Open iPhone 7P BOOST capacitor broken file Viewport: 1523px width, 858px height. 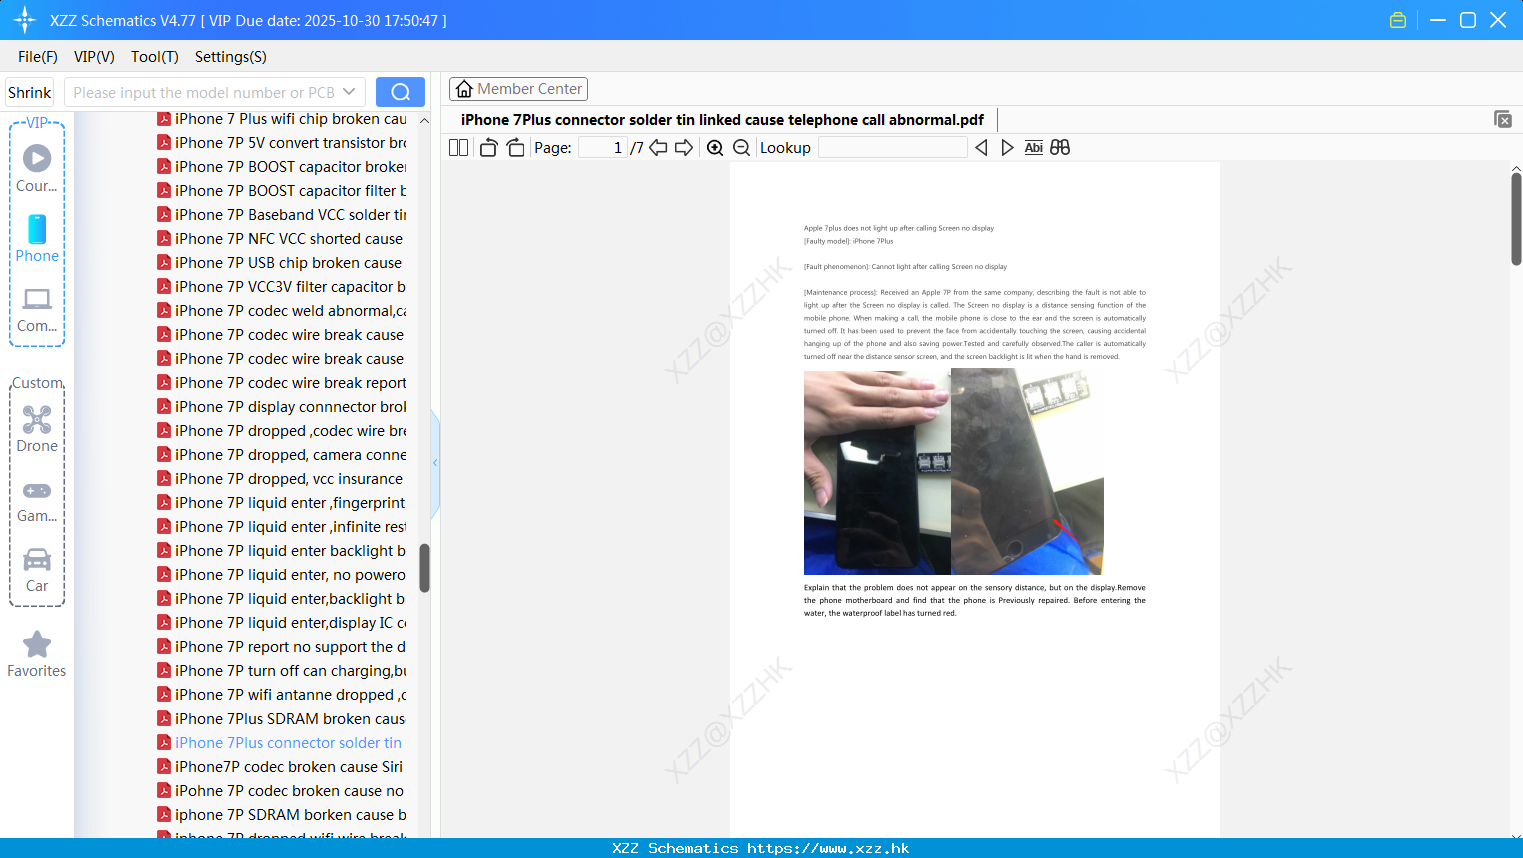pos(282,167)
